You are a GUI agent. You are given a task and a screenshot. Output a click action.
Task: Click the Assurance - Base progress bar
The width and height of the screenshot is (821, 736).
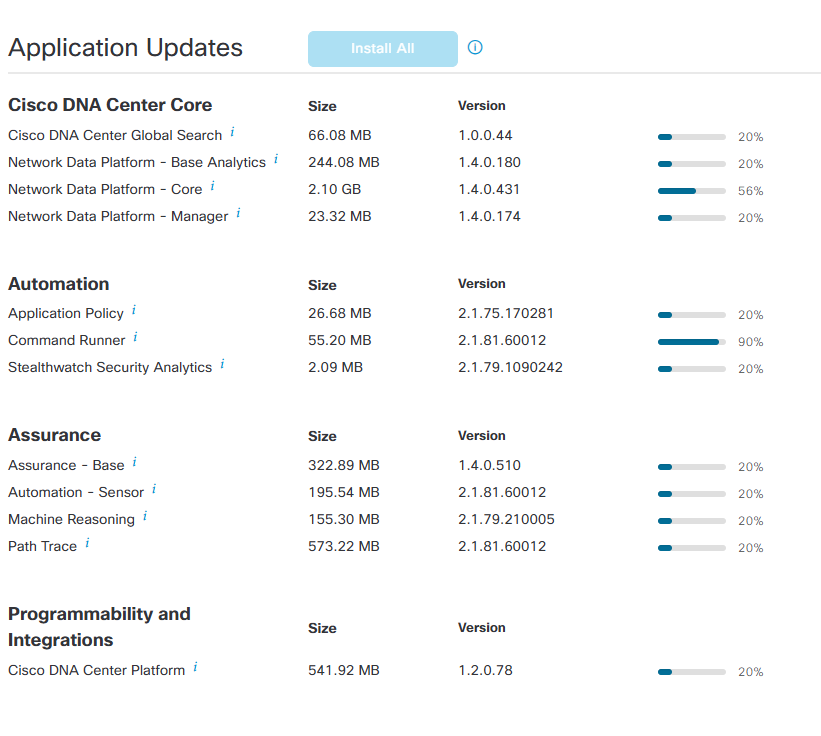click(x=692, y=467)
